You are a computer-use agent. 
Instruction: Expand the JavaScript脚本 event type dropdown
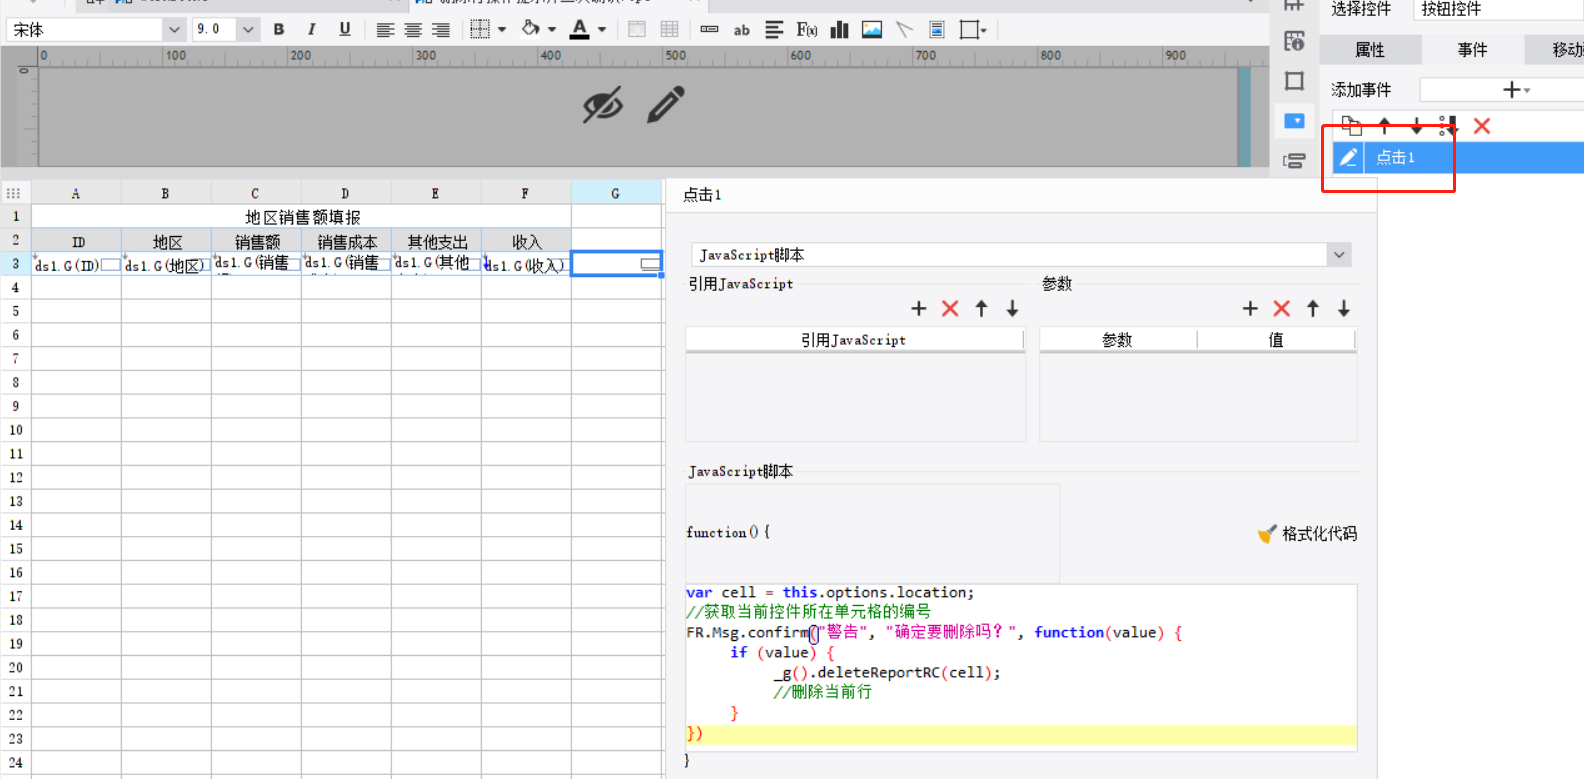(1338, 255)
